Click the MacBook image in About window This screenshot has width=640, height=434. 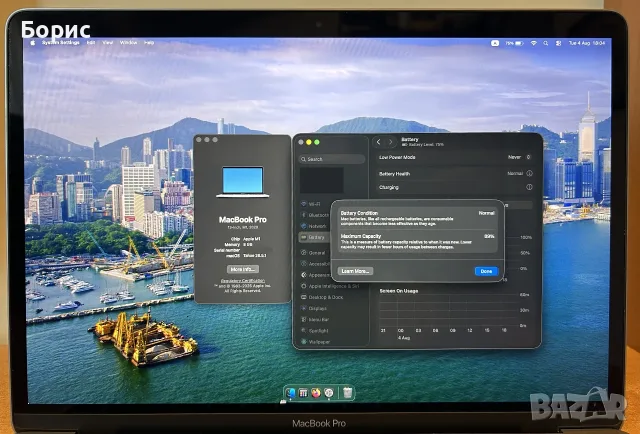[242, 182]
